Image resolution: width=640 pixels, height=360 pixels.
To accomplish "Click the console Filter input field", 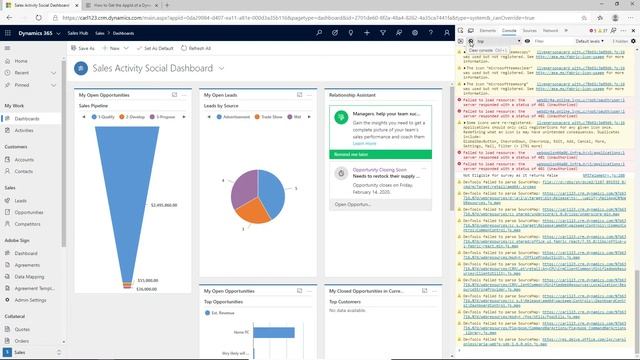I will pos(552,41).
